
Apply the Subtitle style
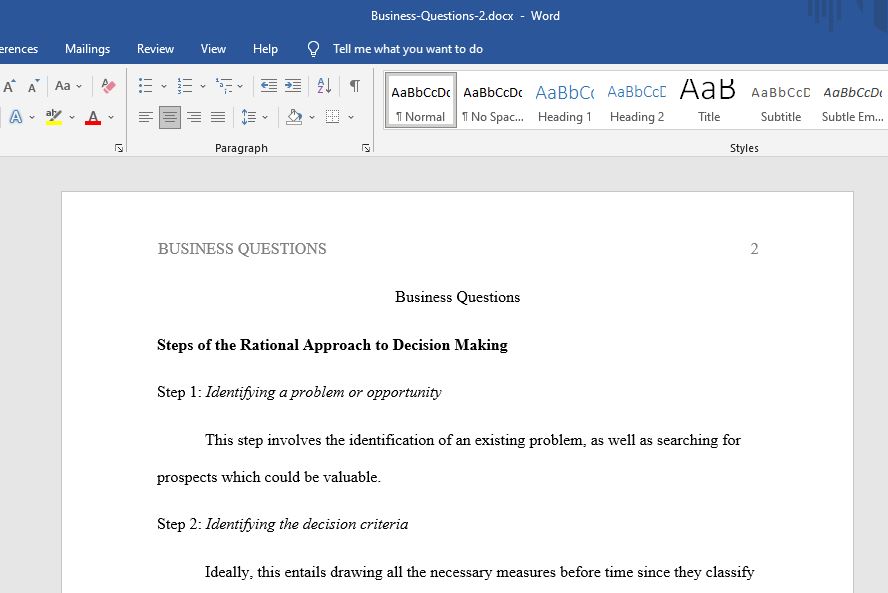coord(780,101)
